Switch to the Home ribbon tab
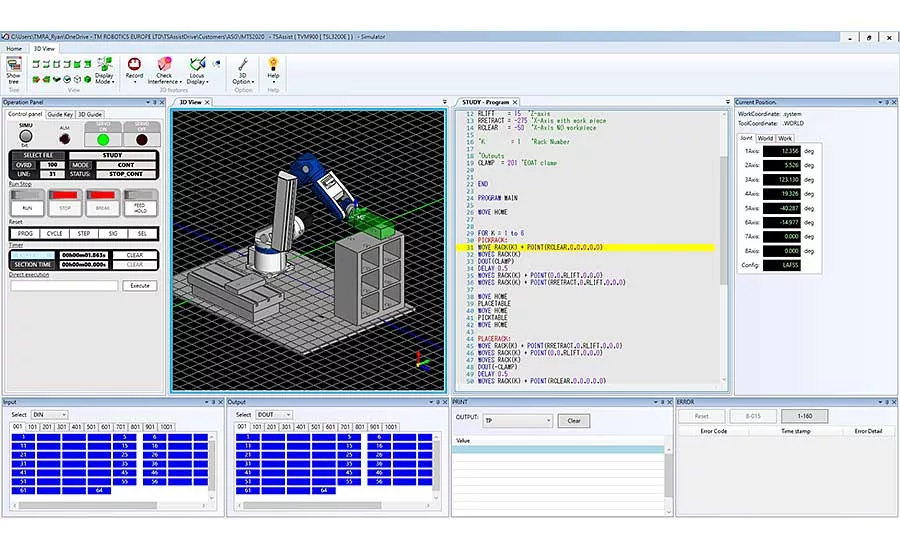 point(14,49)
